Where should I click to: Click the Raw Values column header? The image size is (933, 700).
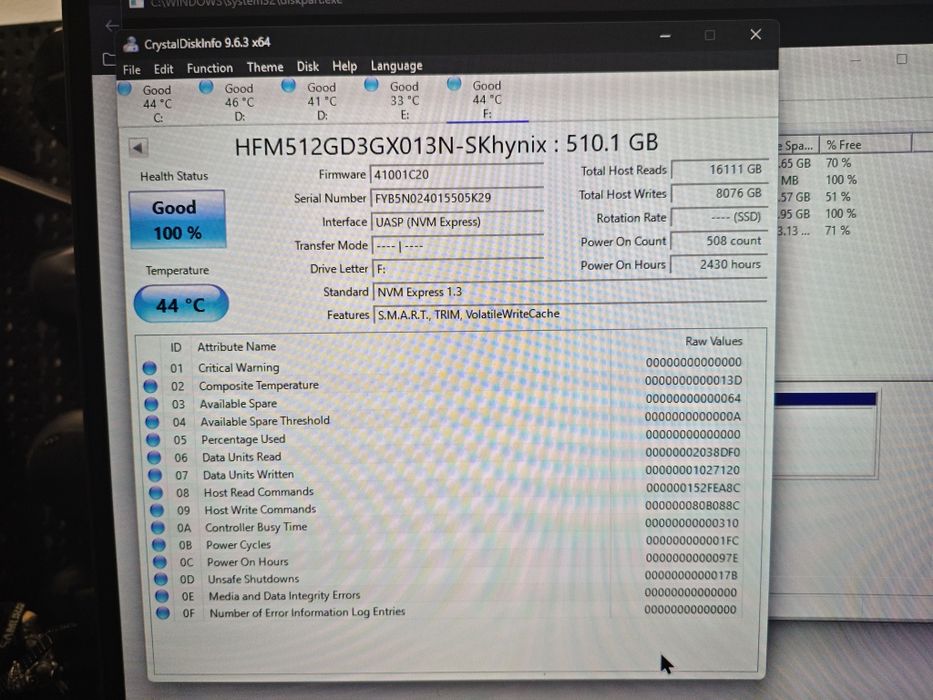[x=713, y=341]
